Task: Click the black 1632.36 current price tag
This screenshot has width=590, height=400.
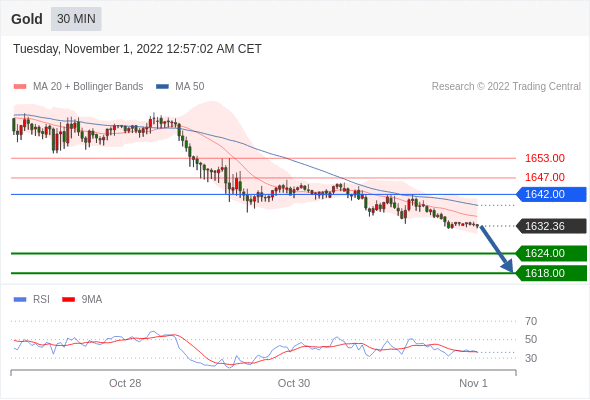Action: click(x=551, y=226)
